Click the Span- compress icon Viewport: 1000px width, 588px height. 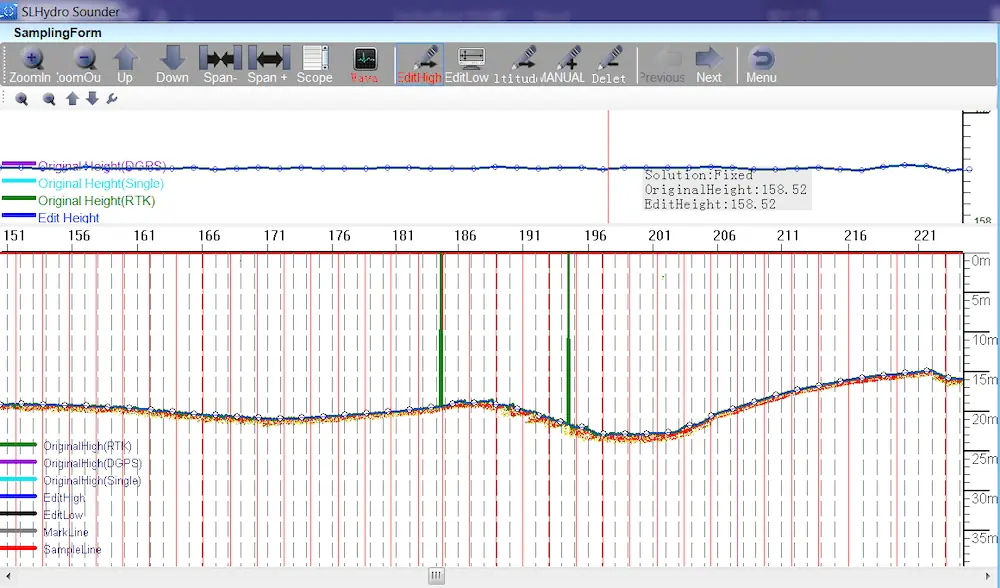[x=221, y=59]
